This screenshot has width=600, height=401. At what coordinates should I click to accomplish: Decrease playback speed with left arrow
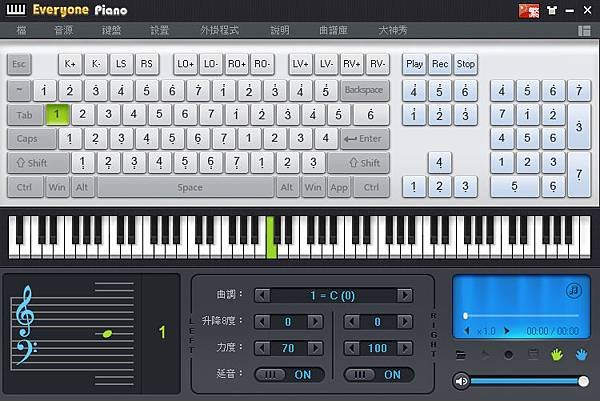(467, 331)
